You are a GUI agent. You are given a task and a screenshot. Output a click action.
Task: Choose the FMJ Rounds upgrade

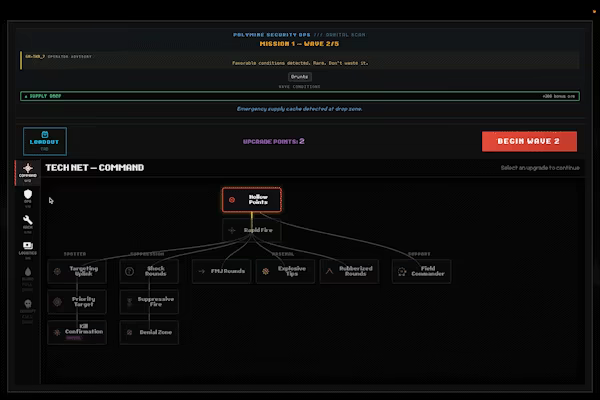pyautogui.click(x=221, y=271)
